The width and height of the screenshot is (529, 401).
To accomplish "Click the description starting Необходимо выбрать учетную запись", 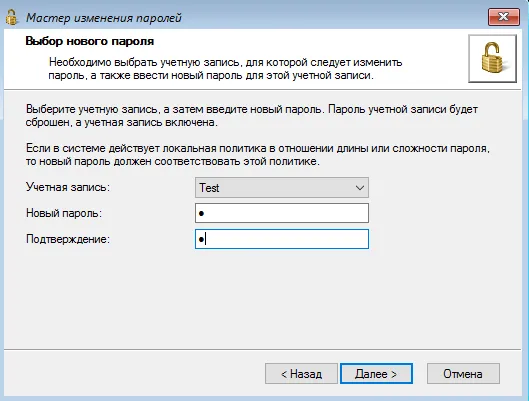I will (225, 69).
